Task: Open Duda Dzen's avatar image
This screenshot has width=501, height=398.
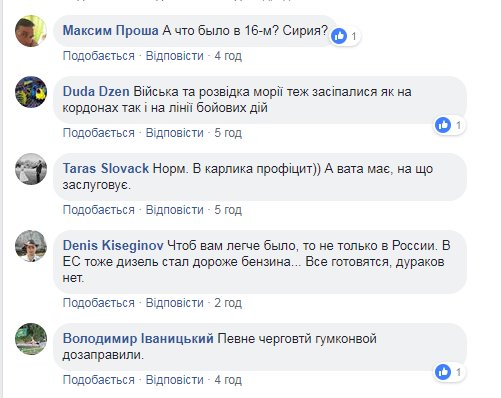Action: pos(31,92)
